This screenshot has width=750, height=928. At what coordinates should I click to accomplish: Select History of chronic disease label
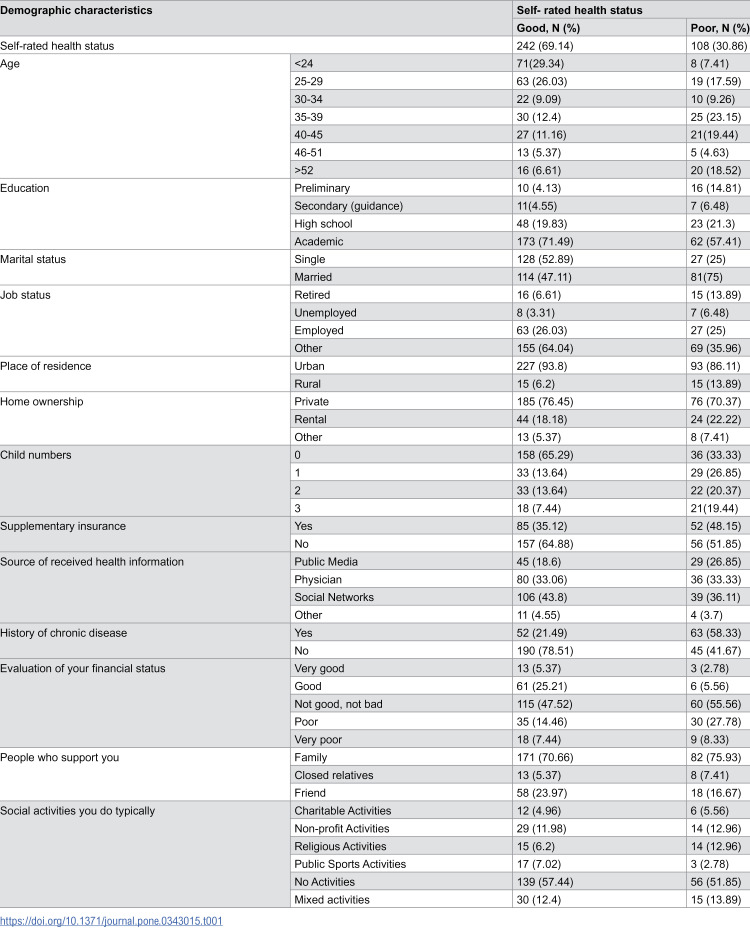point(63,633)
